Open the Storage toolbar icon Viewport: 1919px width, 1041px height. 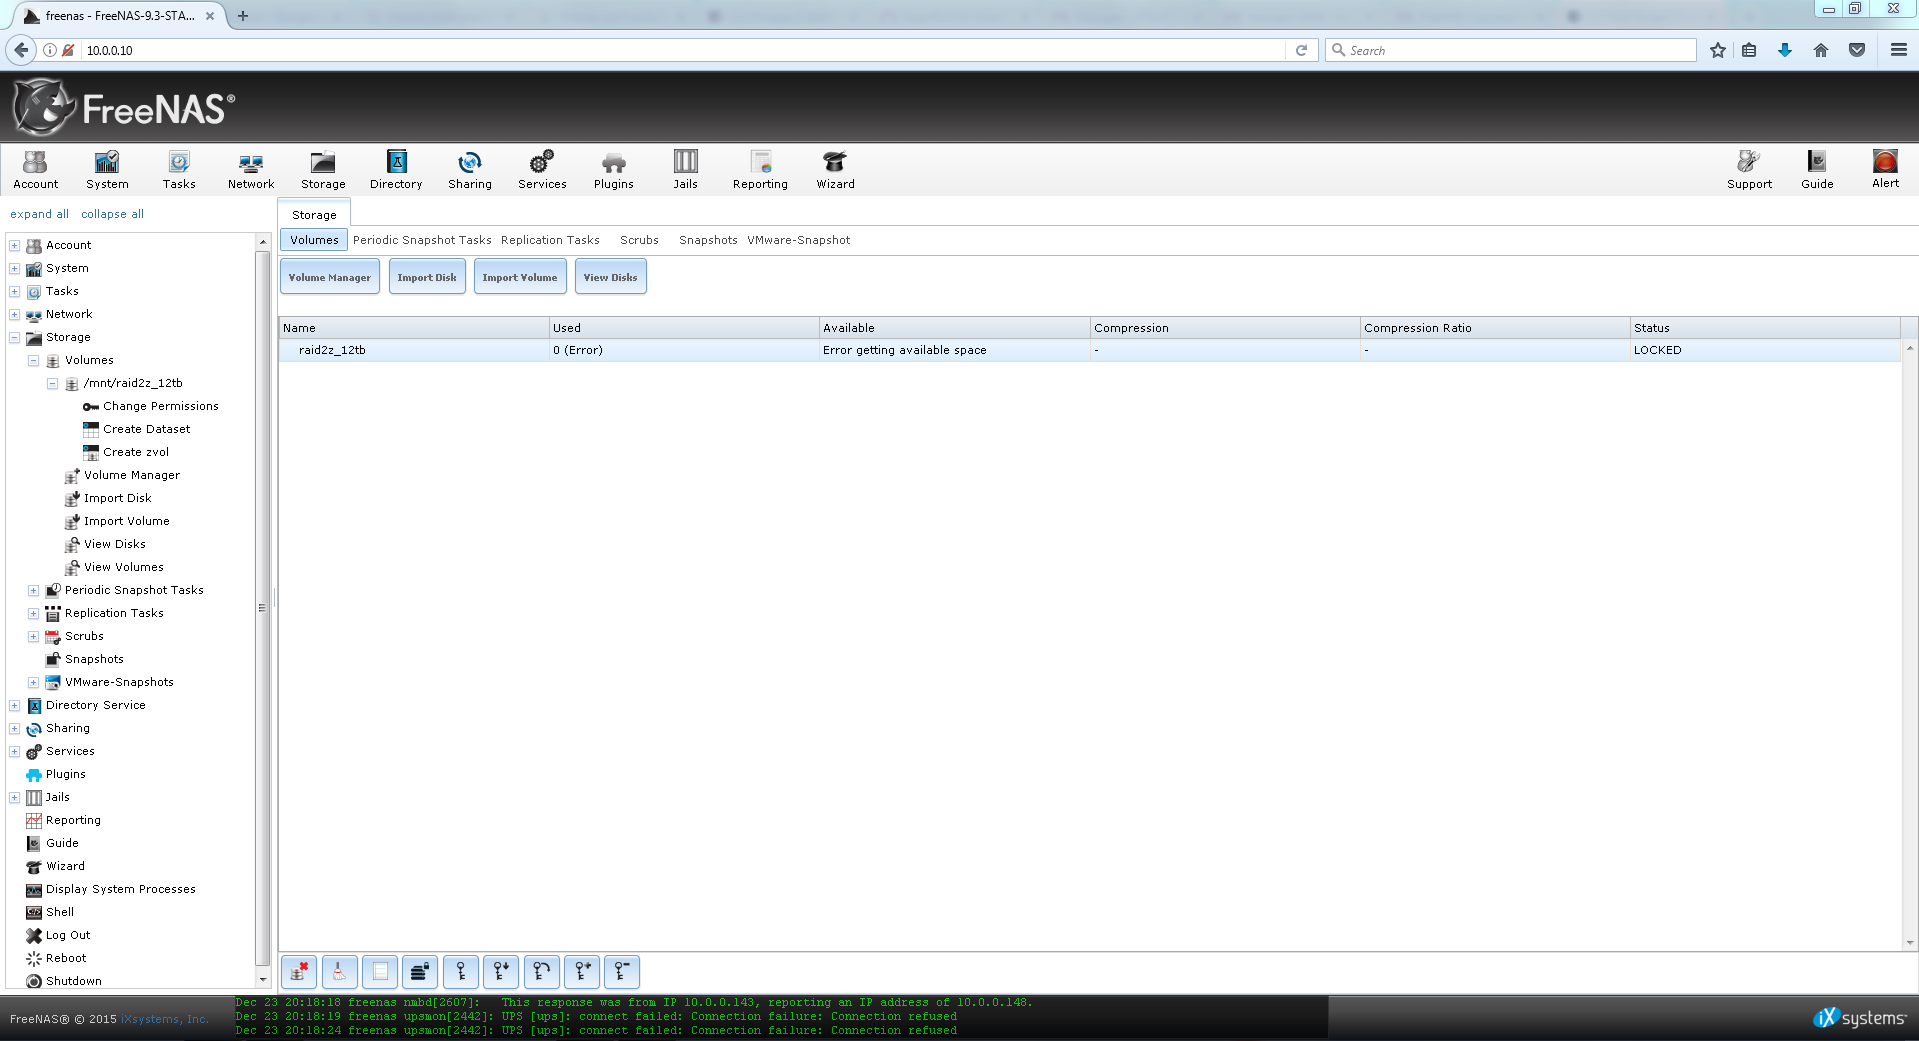tap(323, 169)
